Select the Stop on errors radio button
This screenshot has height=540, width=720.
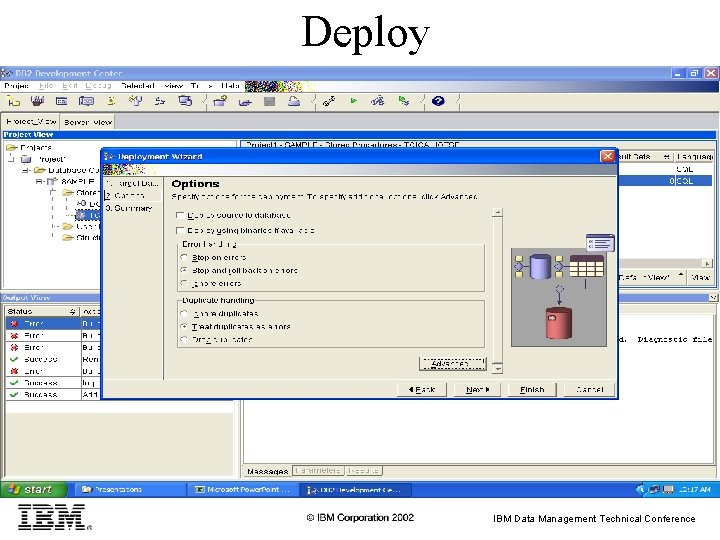[x=184, y=257]
